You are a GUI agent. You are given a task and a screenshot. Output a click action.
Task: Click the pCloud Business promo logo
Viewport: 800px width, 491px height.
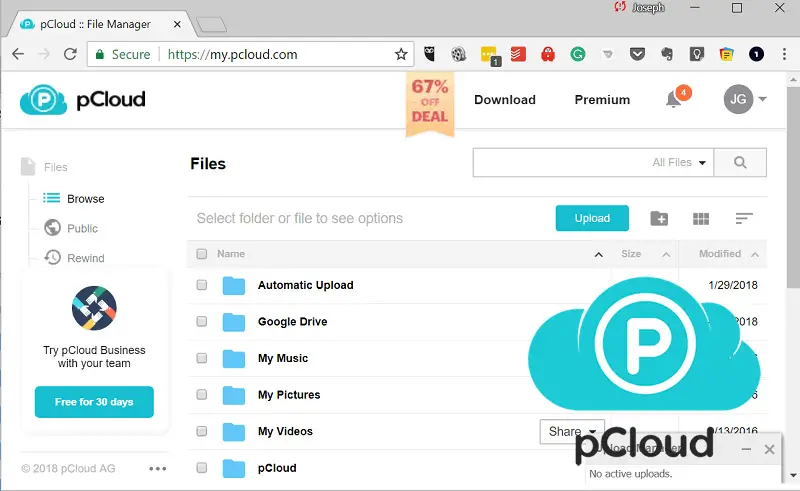tap(94, 308)
